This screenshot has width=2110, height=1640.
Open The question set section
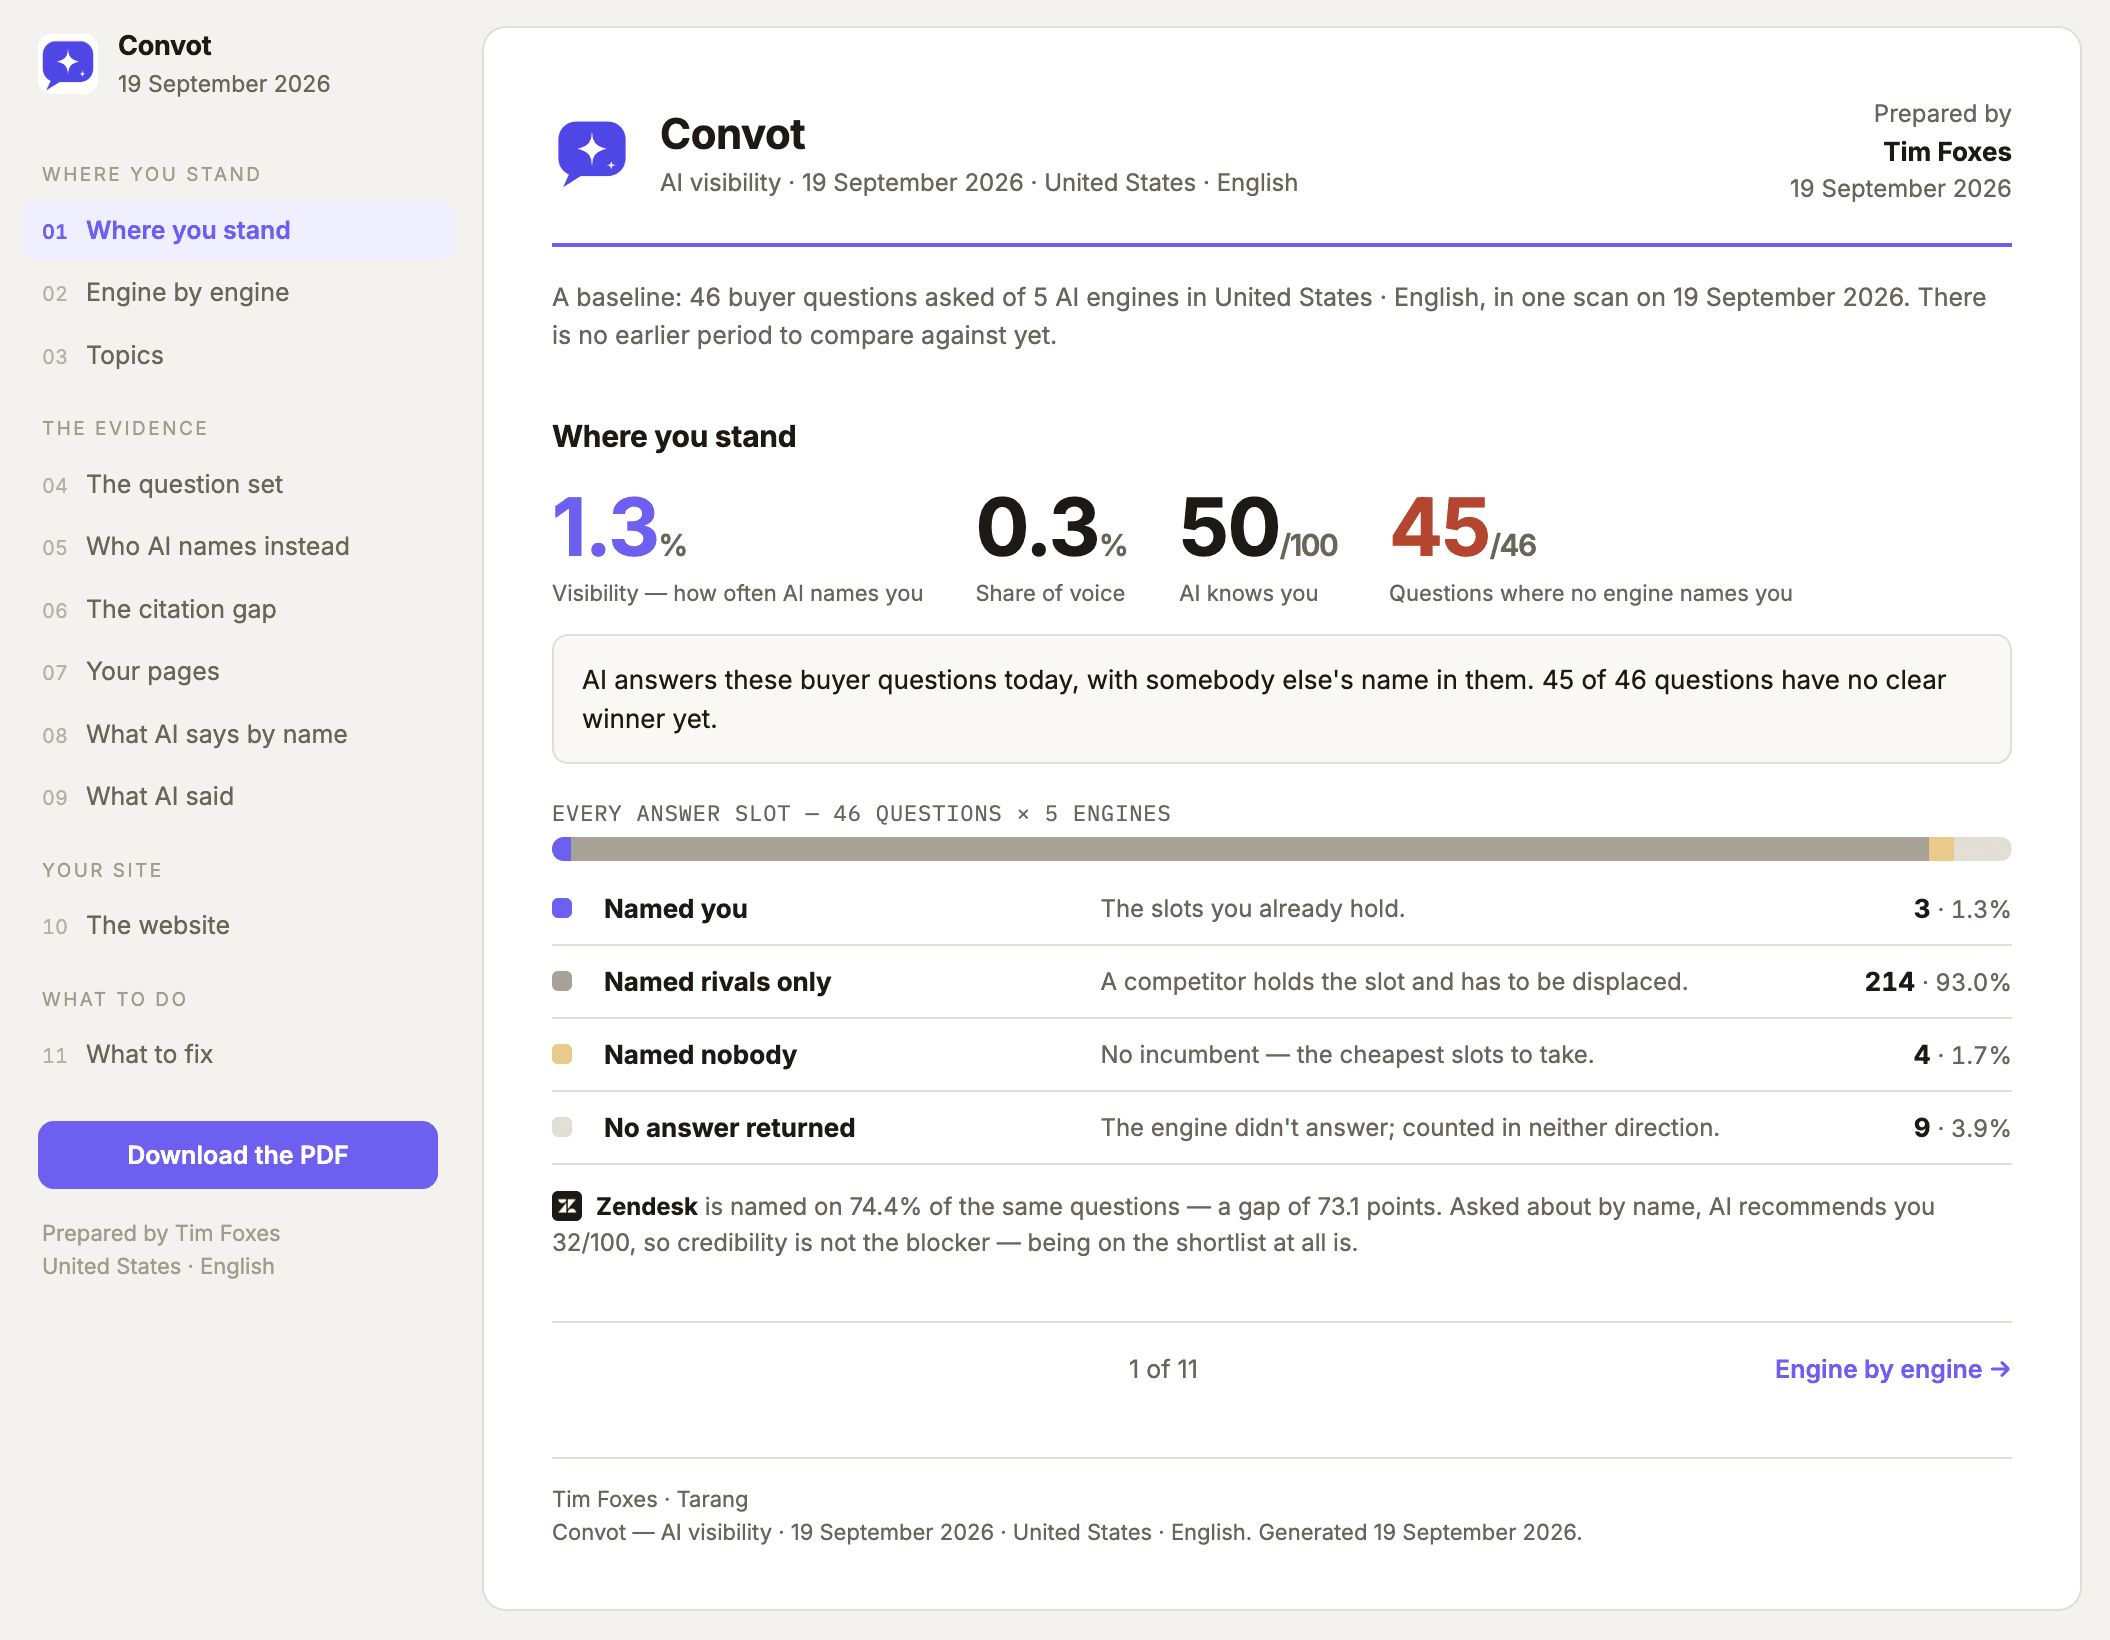coord(238,484)
